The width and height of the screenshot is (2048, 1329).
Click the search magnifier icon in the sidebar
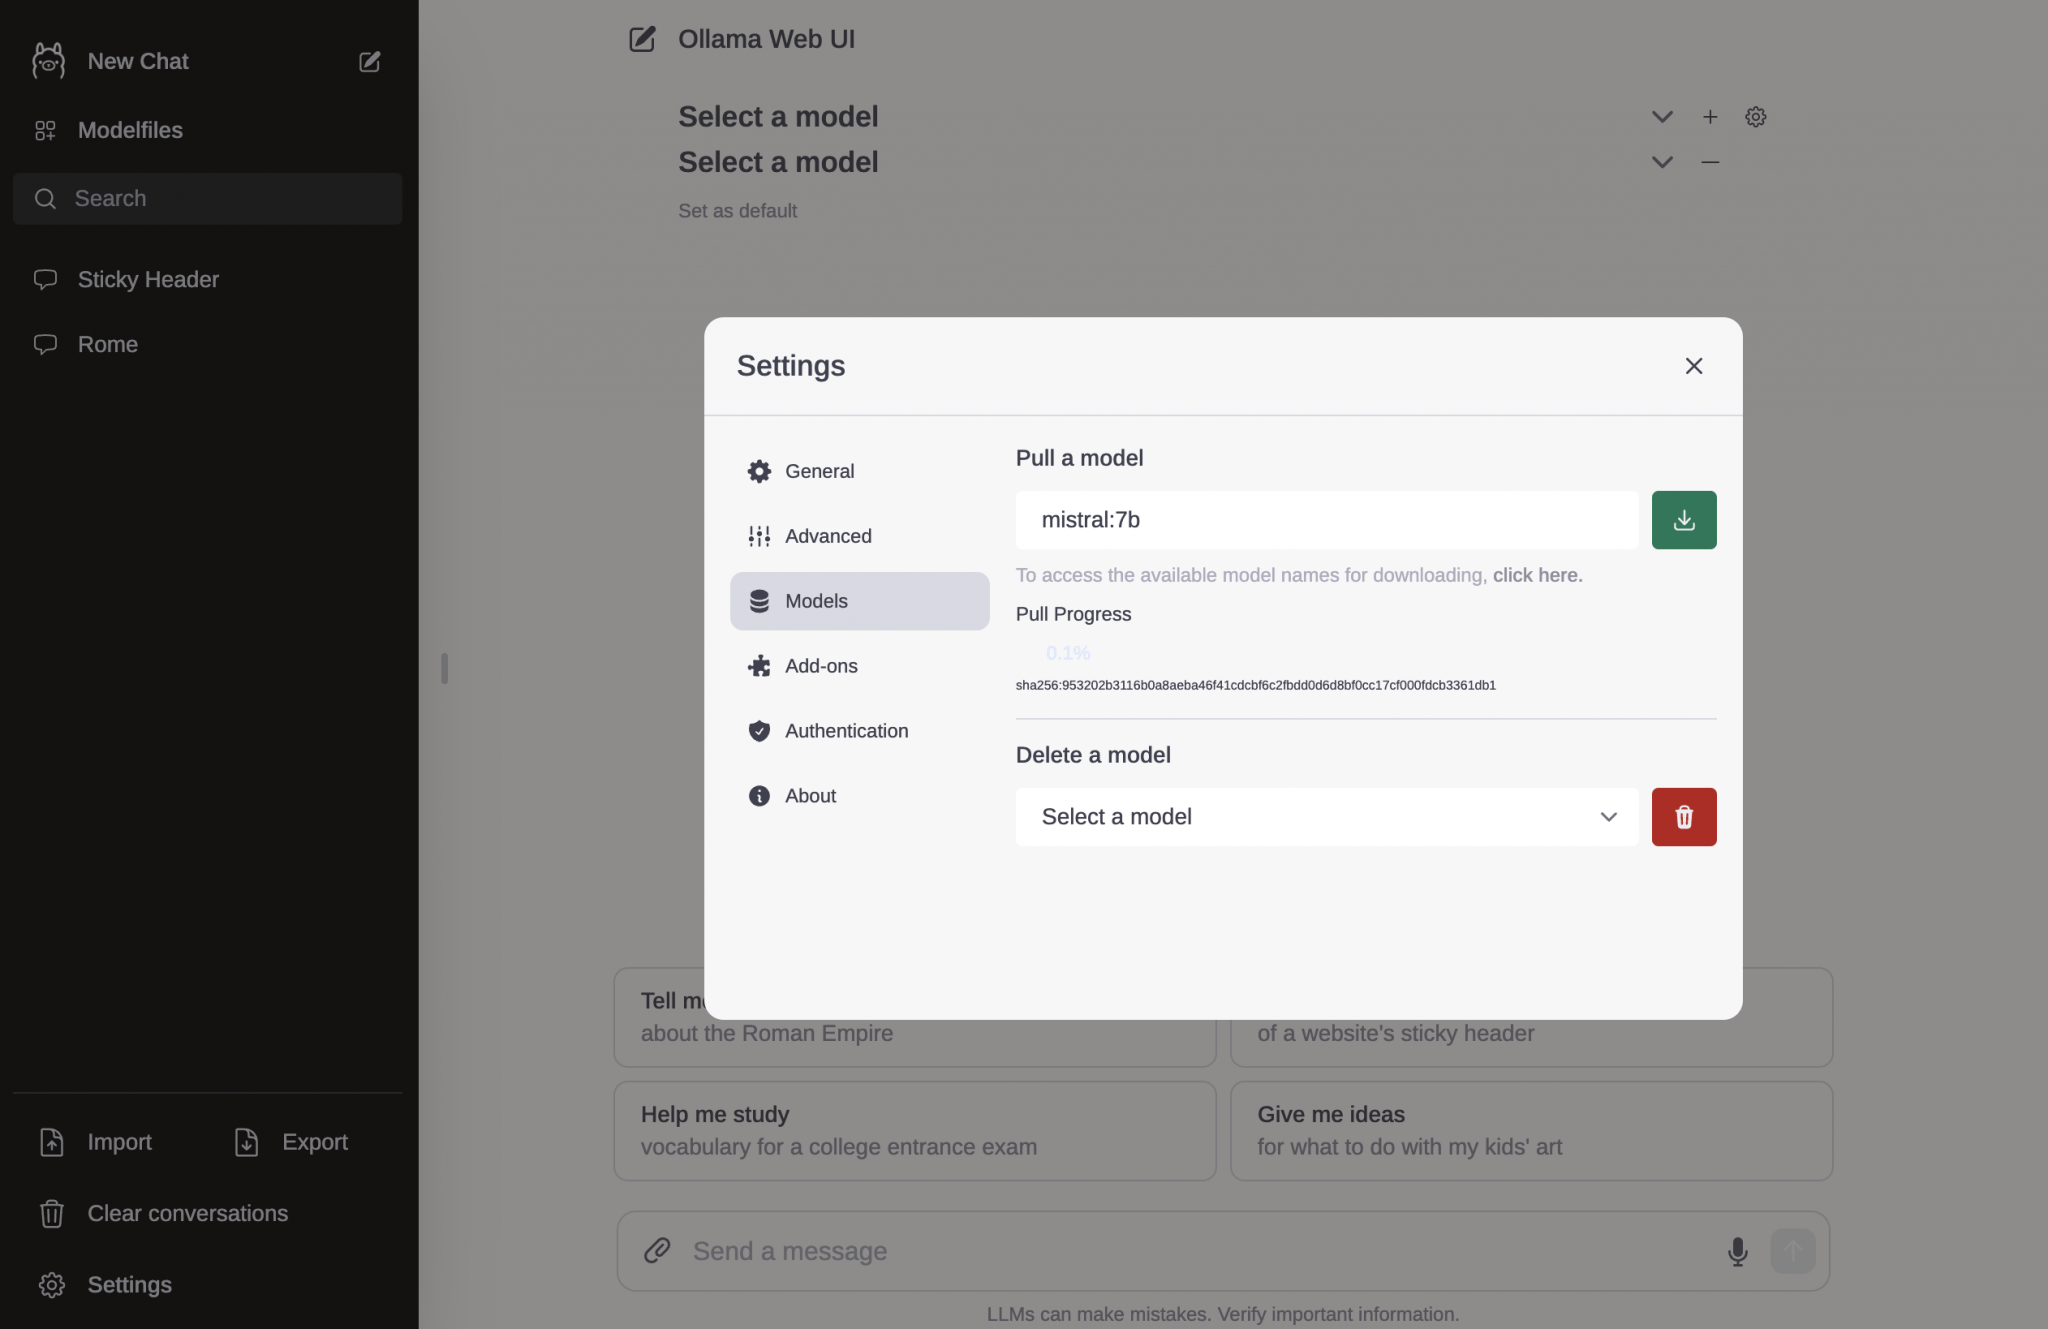coord(45,198)
